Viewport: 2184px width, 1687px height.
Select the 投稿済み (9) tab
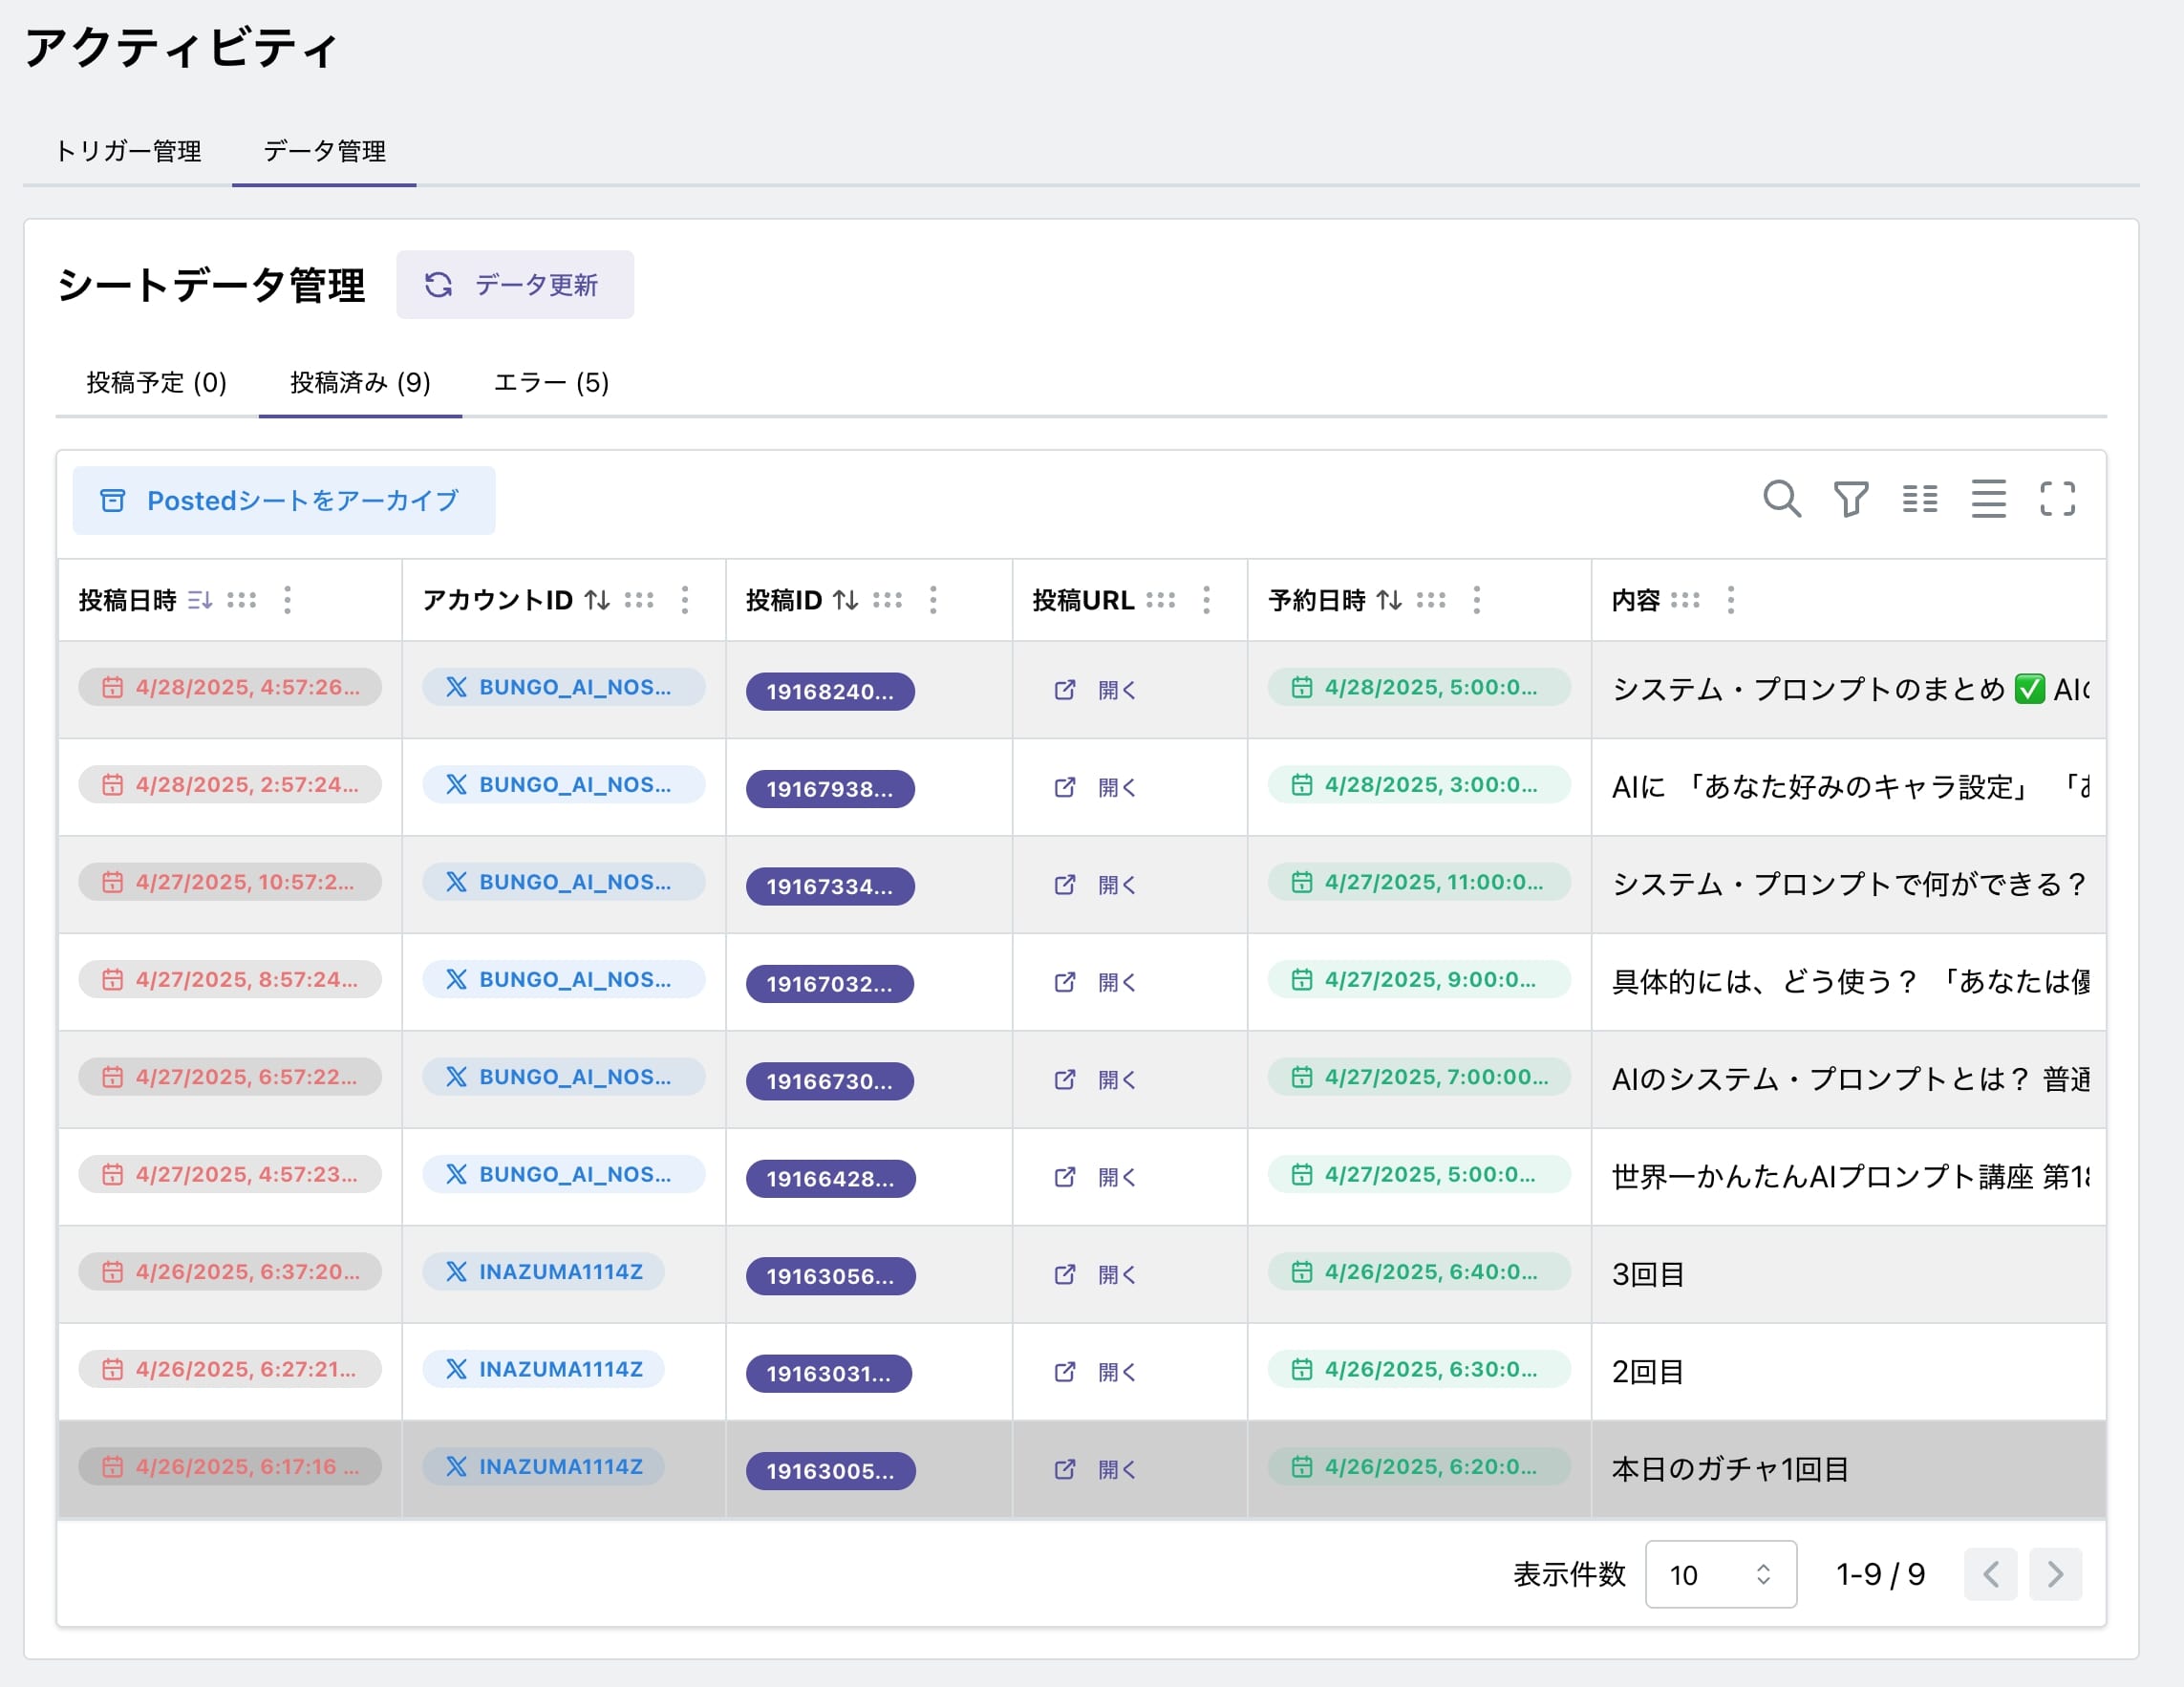pos(360,383)
